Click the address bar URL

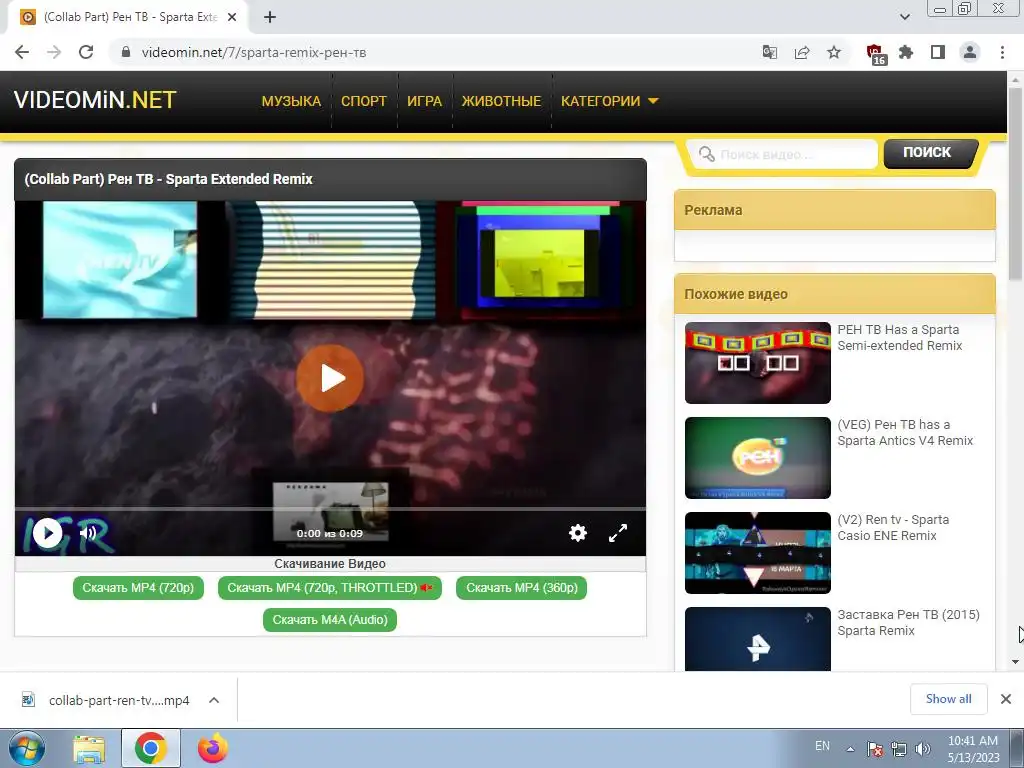pyautogui.click(x=254, y=52)
